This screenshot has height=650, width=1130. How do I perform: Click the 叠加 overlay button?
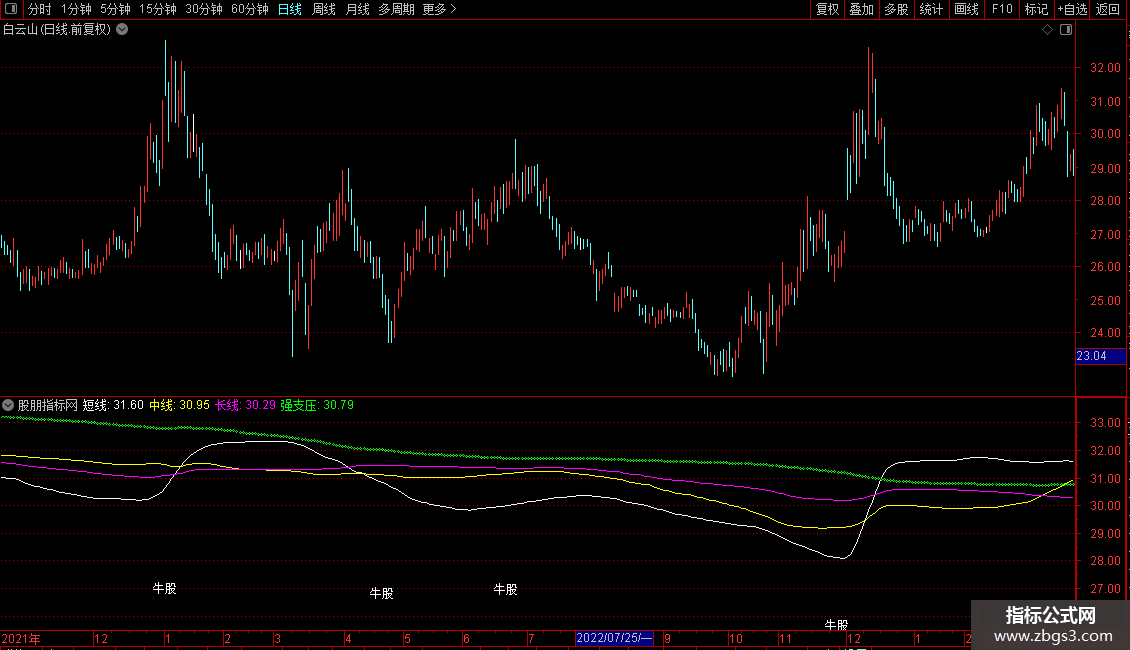[x=861, y=9]
